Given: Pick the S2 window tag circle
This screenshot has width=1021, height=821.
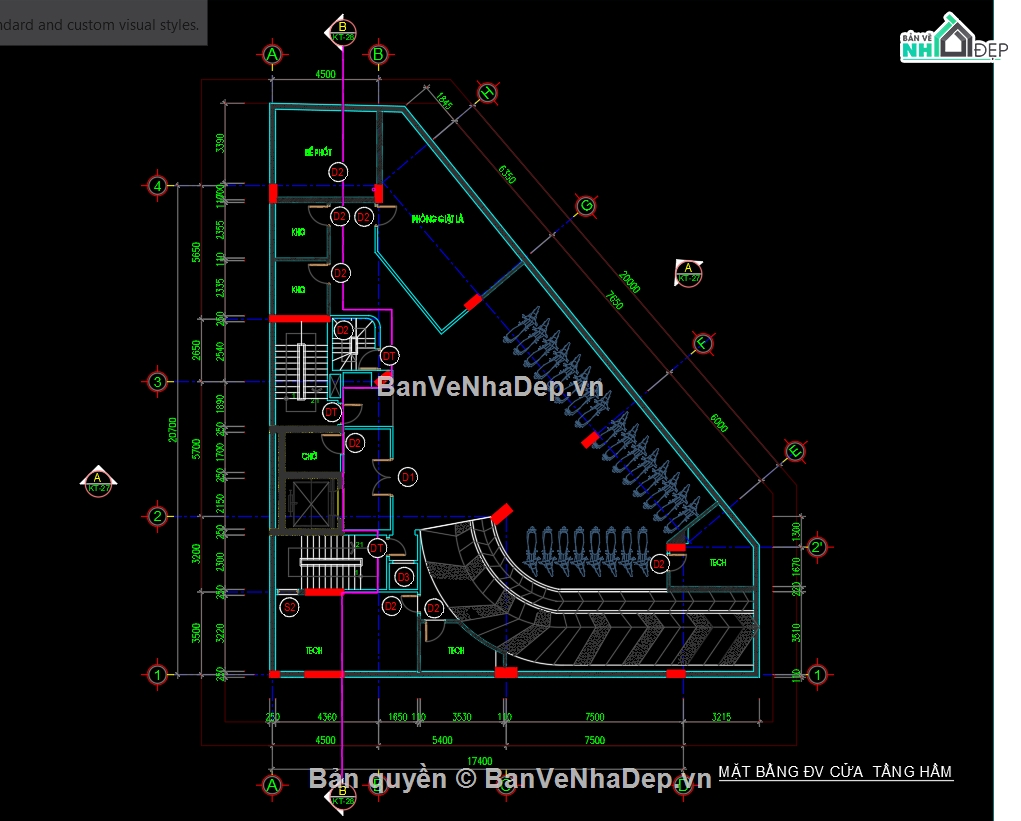Looking at the screenshot, I should tap(290, 607).
